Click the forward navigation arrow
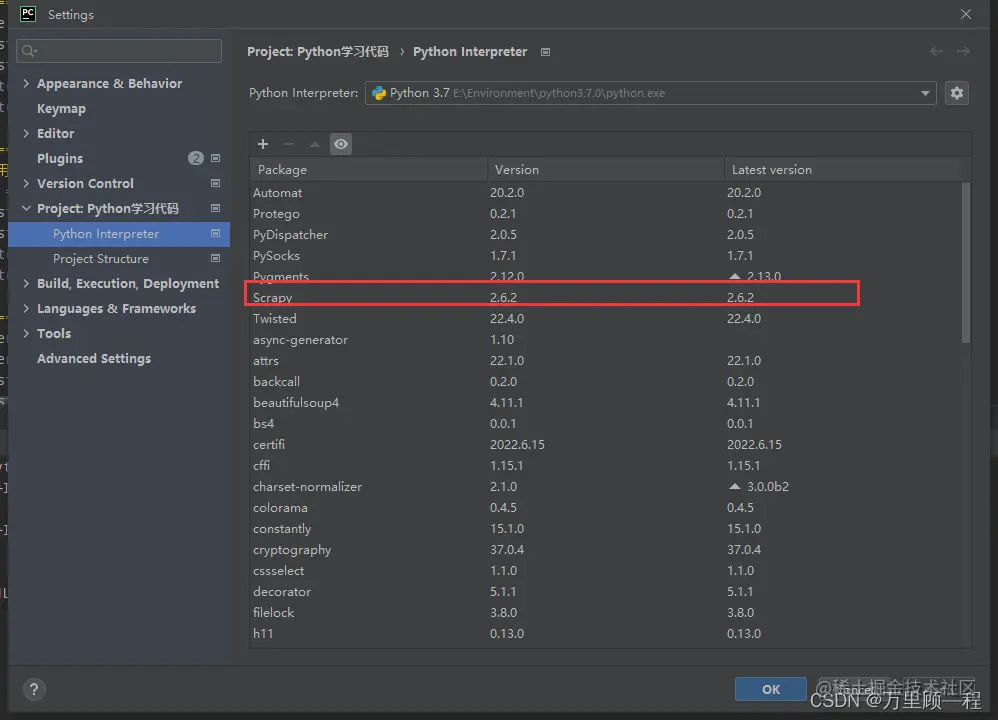The width and height of the screenshot is (998, 720). 963,51
